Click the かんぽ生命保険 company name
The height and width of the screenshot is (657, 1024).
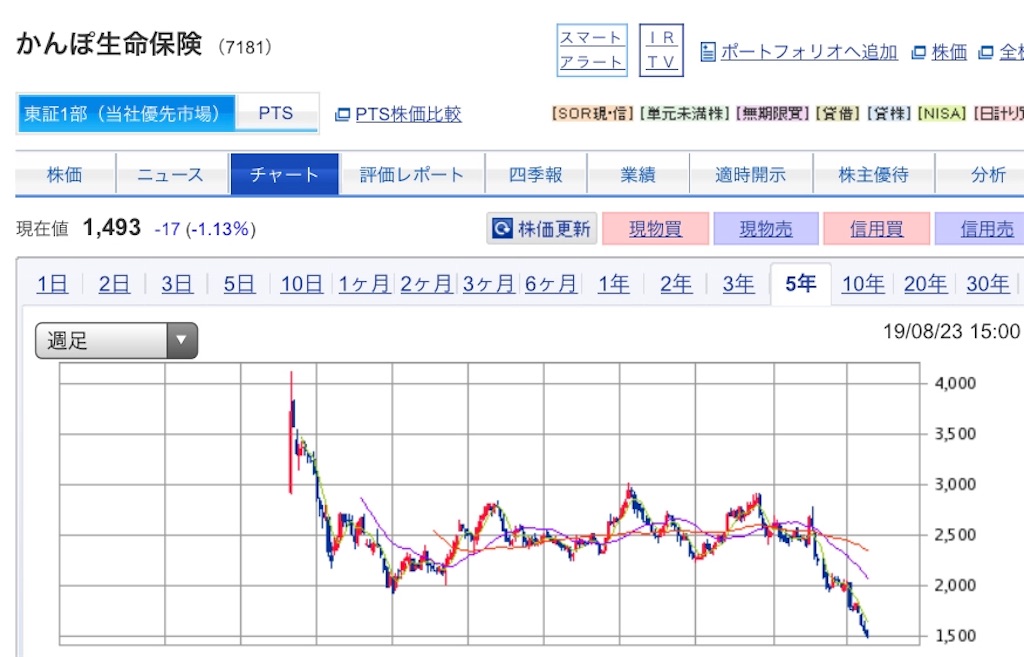coord(109,44)
